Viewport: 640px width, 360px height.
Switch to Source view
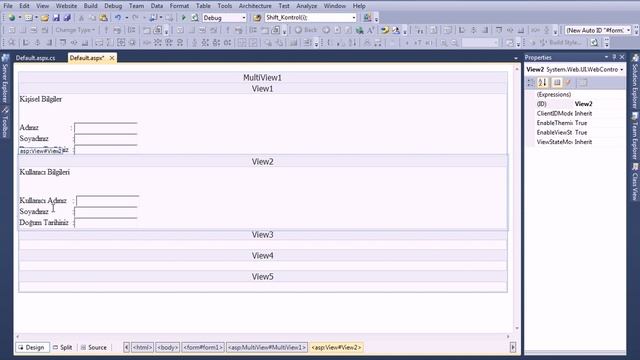pos(94,347)
